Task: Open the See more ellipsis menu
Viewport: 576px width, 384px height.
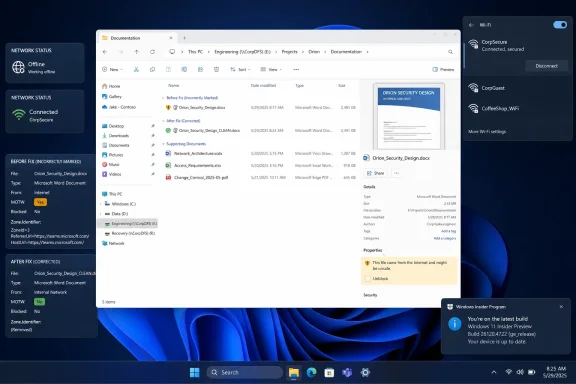Action: (296, 69)
